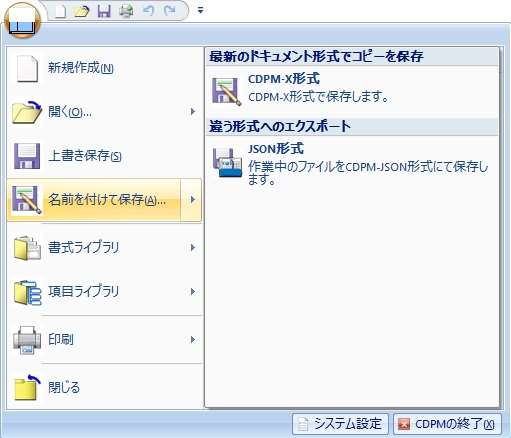
Task: Click the CDPM-X形式 save icon
Action: coord(226,92)
